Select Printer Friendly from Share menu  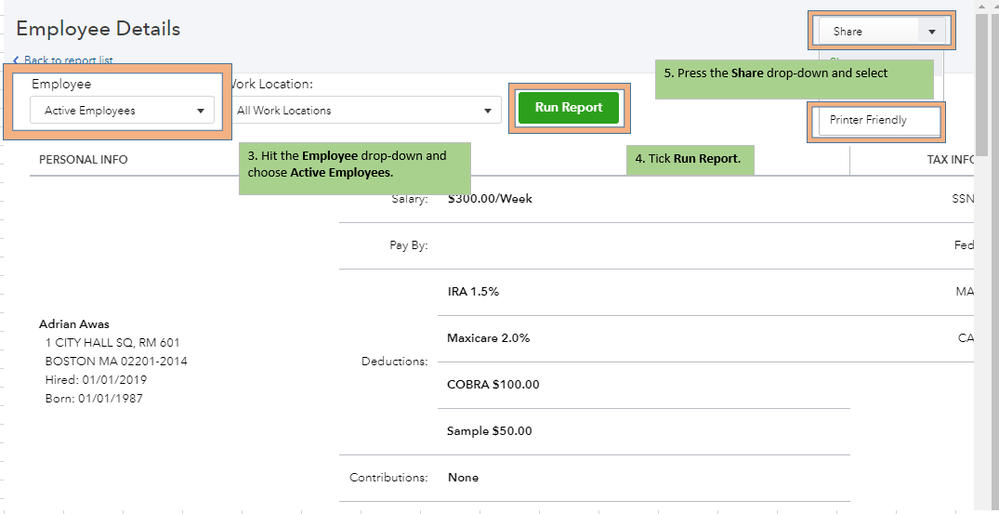[868, 120]
